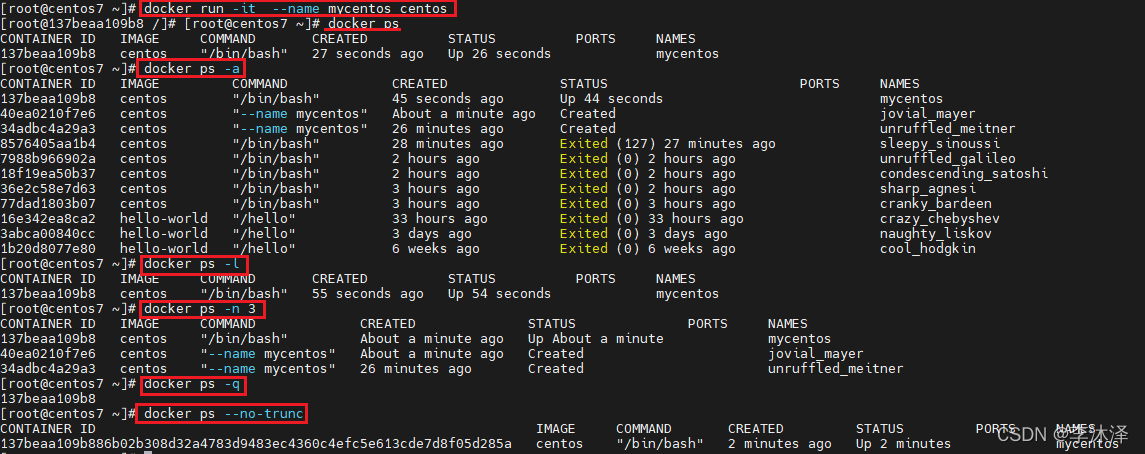Click the container name cool_hodgkin

(928, 248)
